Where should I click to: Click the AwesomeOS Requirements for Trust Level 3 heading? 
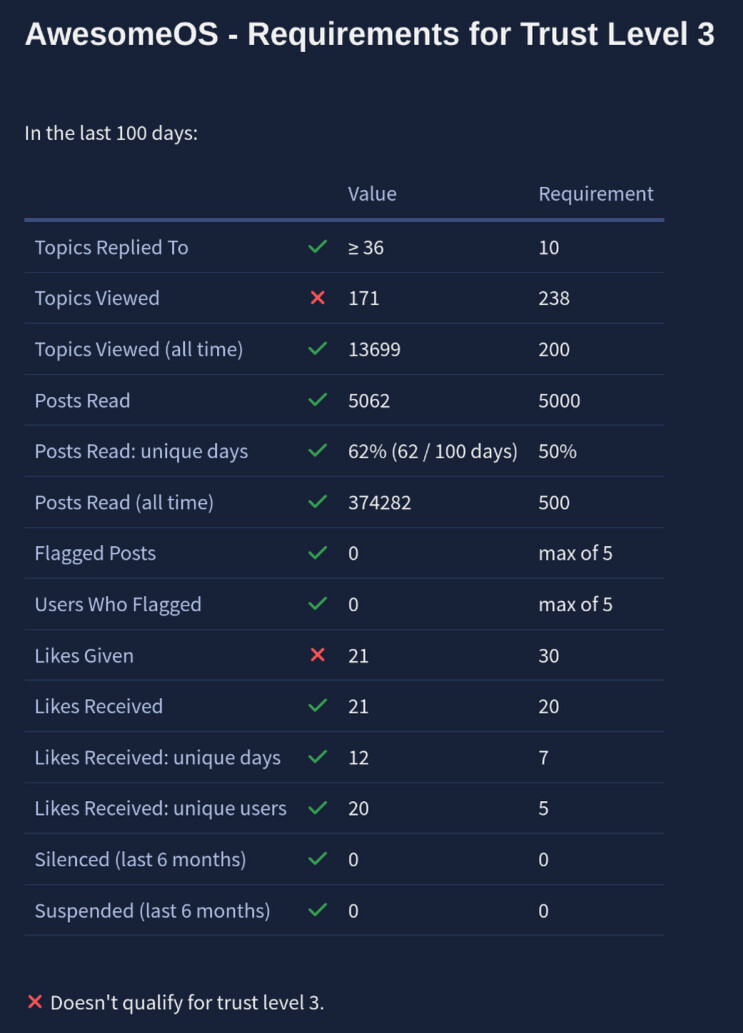(x=370, y=35)
